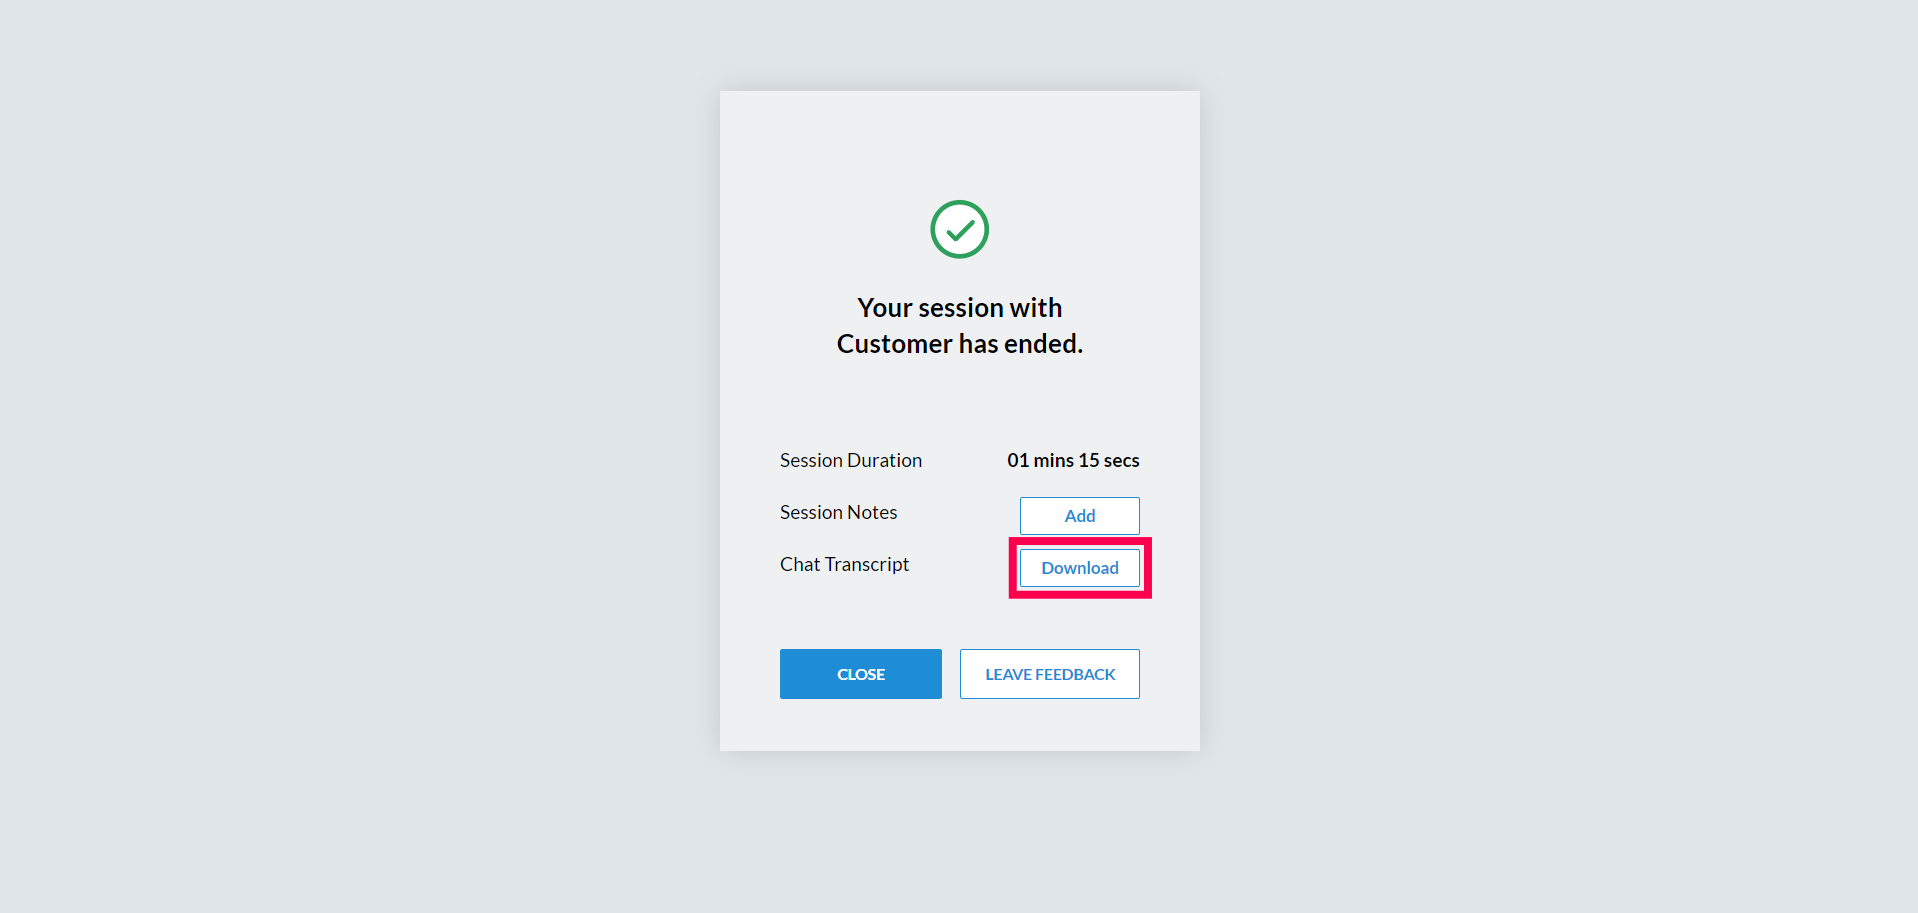Click the "15 secs" duration text
Viewport: 1918px width, 913px height.
[1109, 460]
